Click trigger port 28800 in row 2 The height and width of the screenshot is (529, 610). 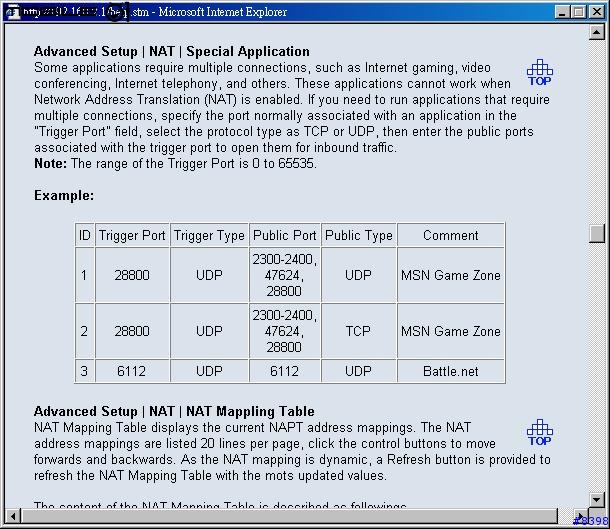(132, 331)
